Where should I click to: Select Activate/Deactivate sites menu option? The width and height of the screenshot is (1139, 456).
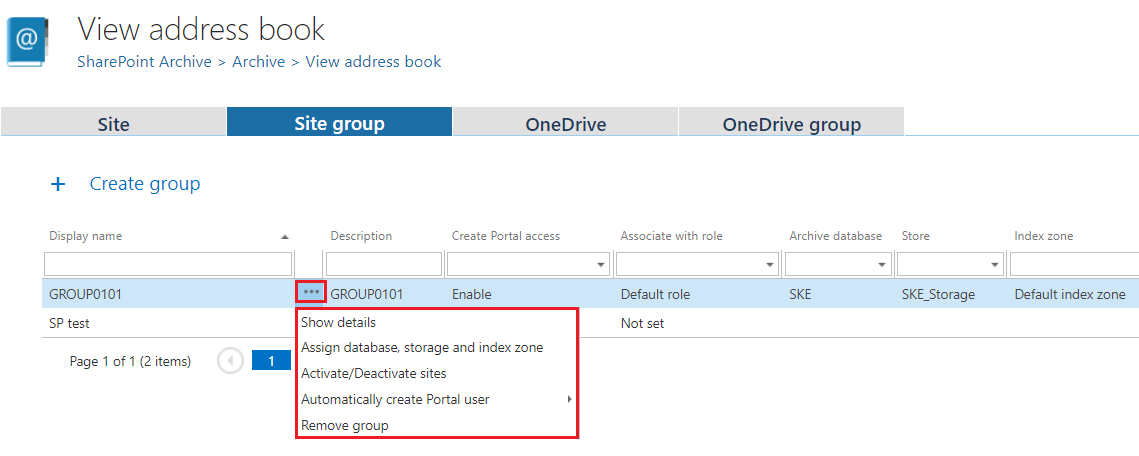coord(373,373)
